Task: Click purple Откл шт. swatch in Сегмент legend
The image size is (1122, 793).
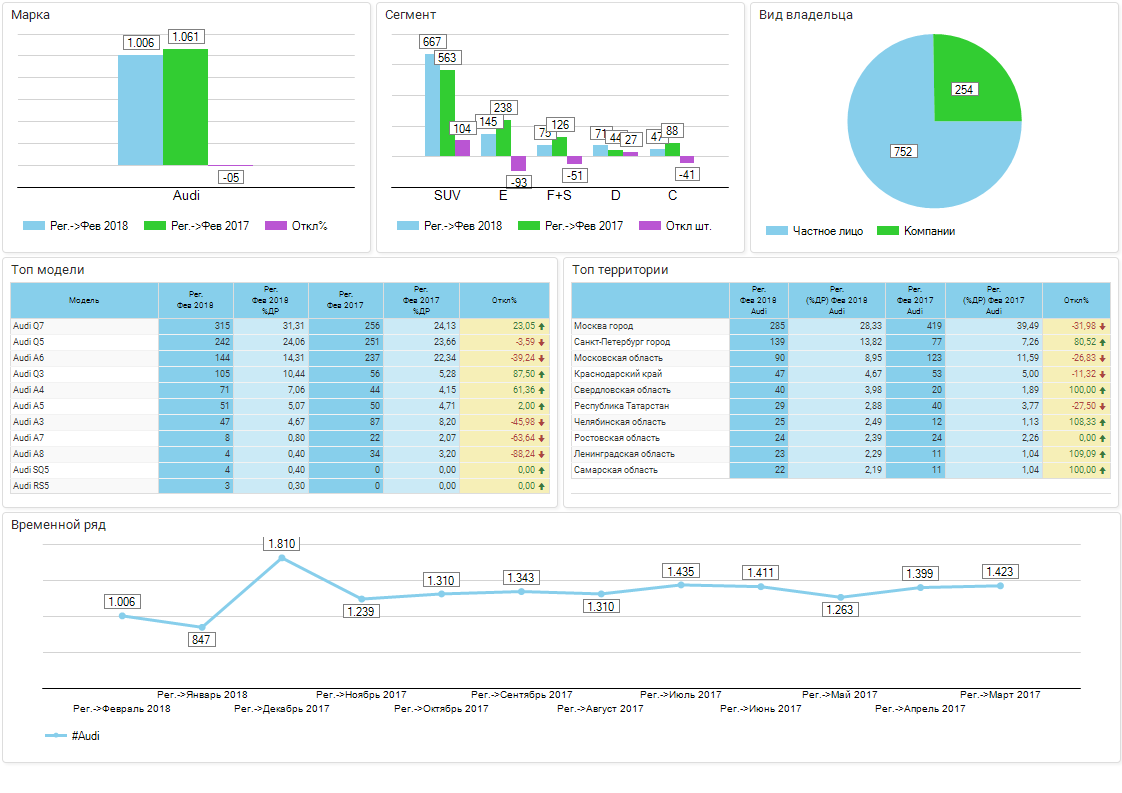Action: point(650,226)
